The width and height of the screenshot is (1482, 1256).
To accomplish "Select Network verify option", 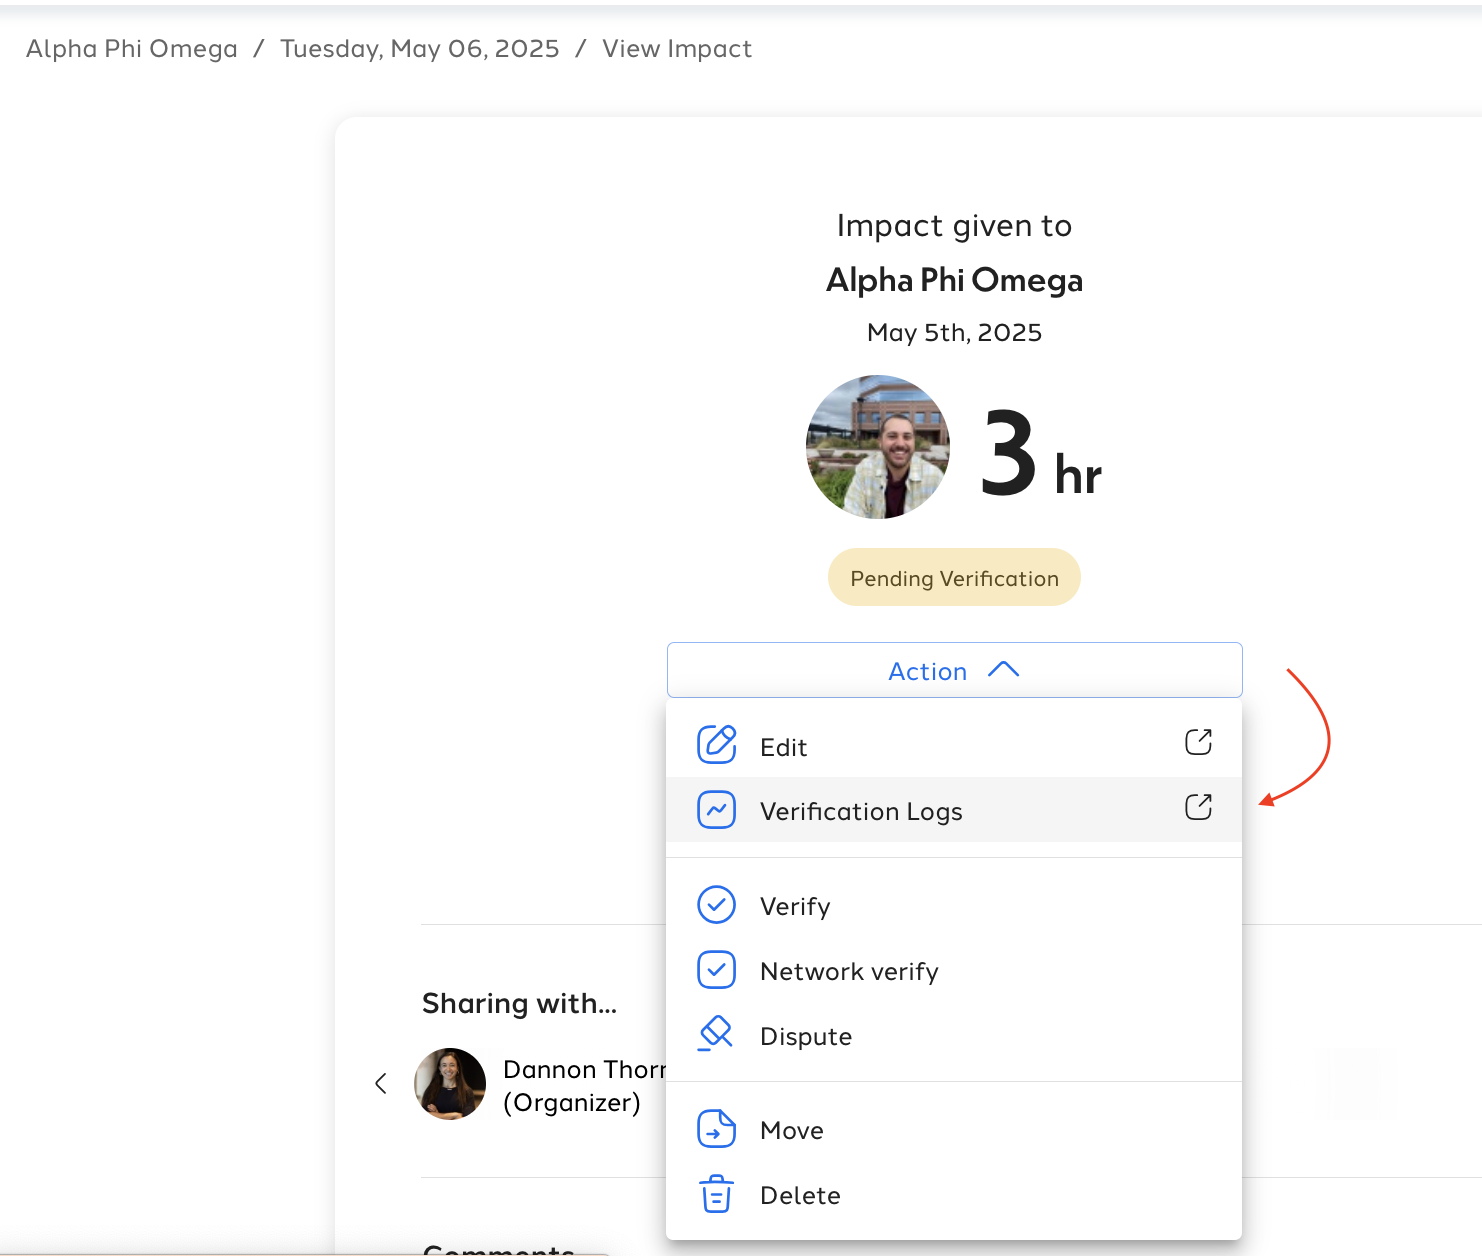I will [x=954, y=971].
